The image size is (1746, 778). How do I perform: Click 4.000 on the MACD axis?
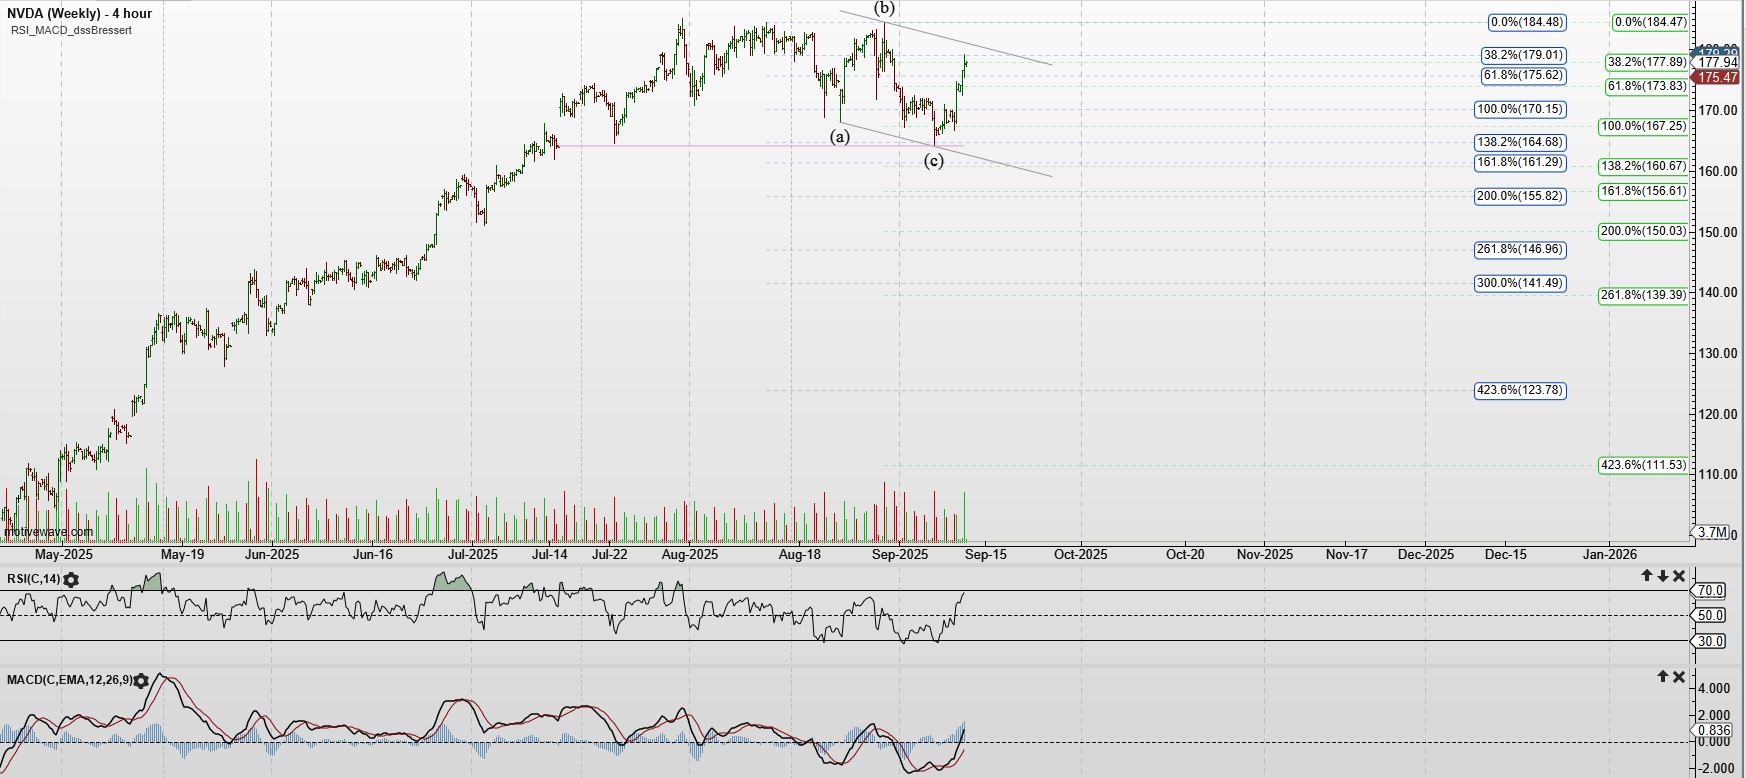pyautogui.click(x=1714, y=688)
